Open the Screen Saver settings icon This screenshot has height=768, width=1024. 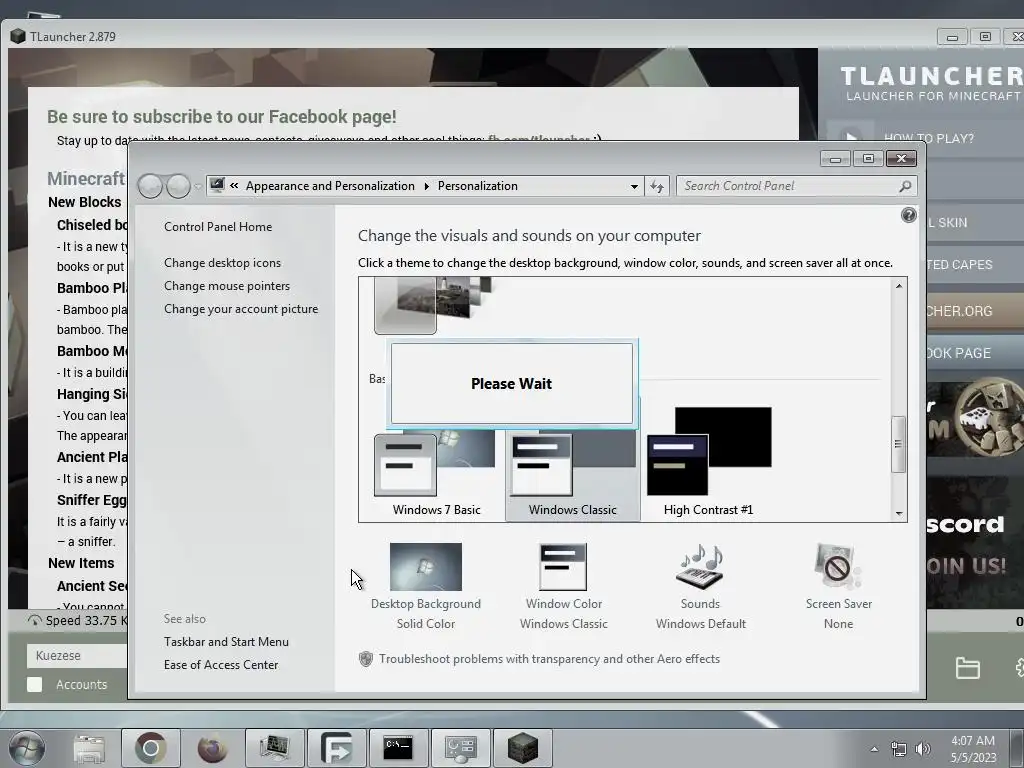point(838,567)
